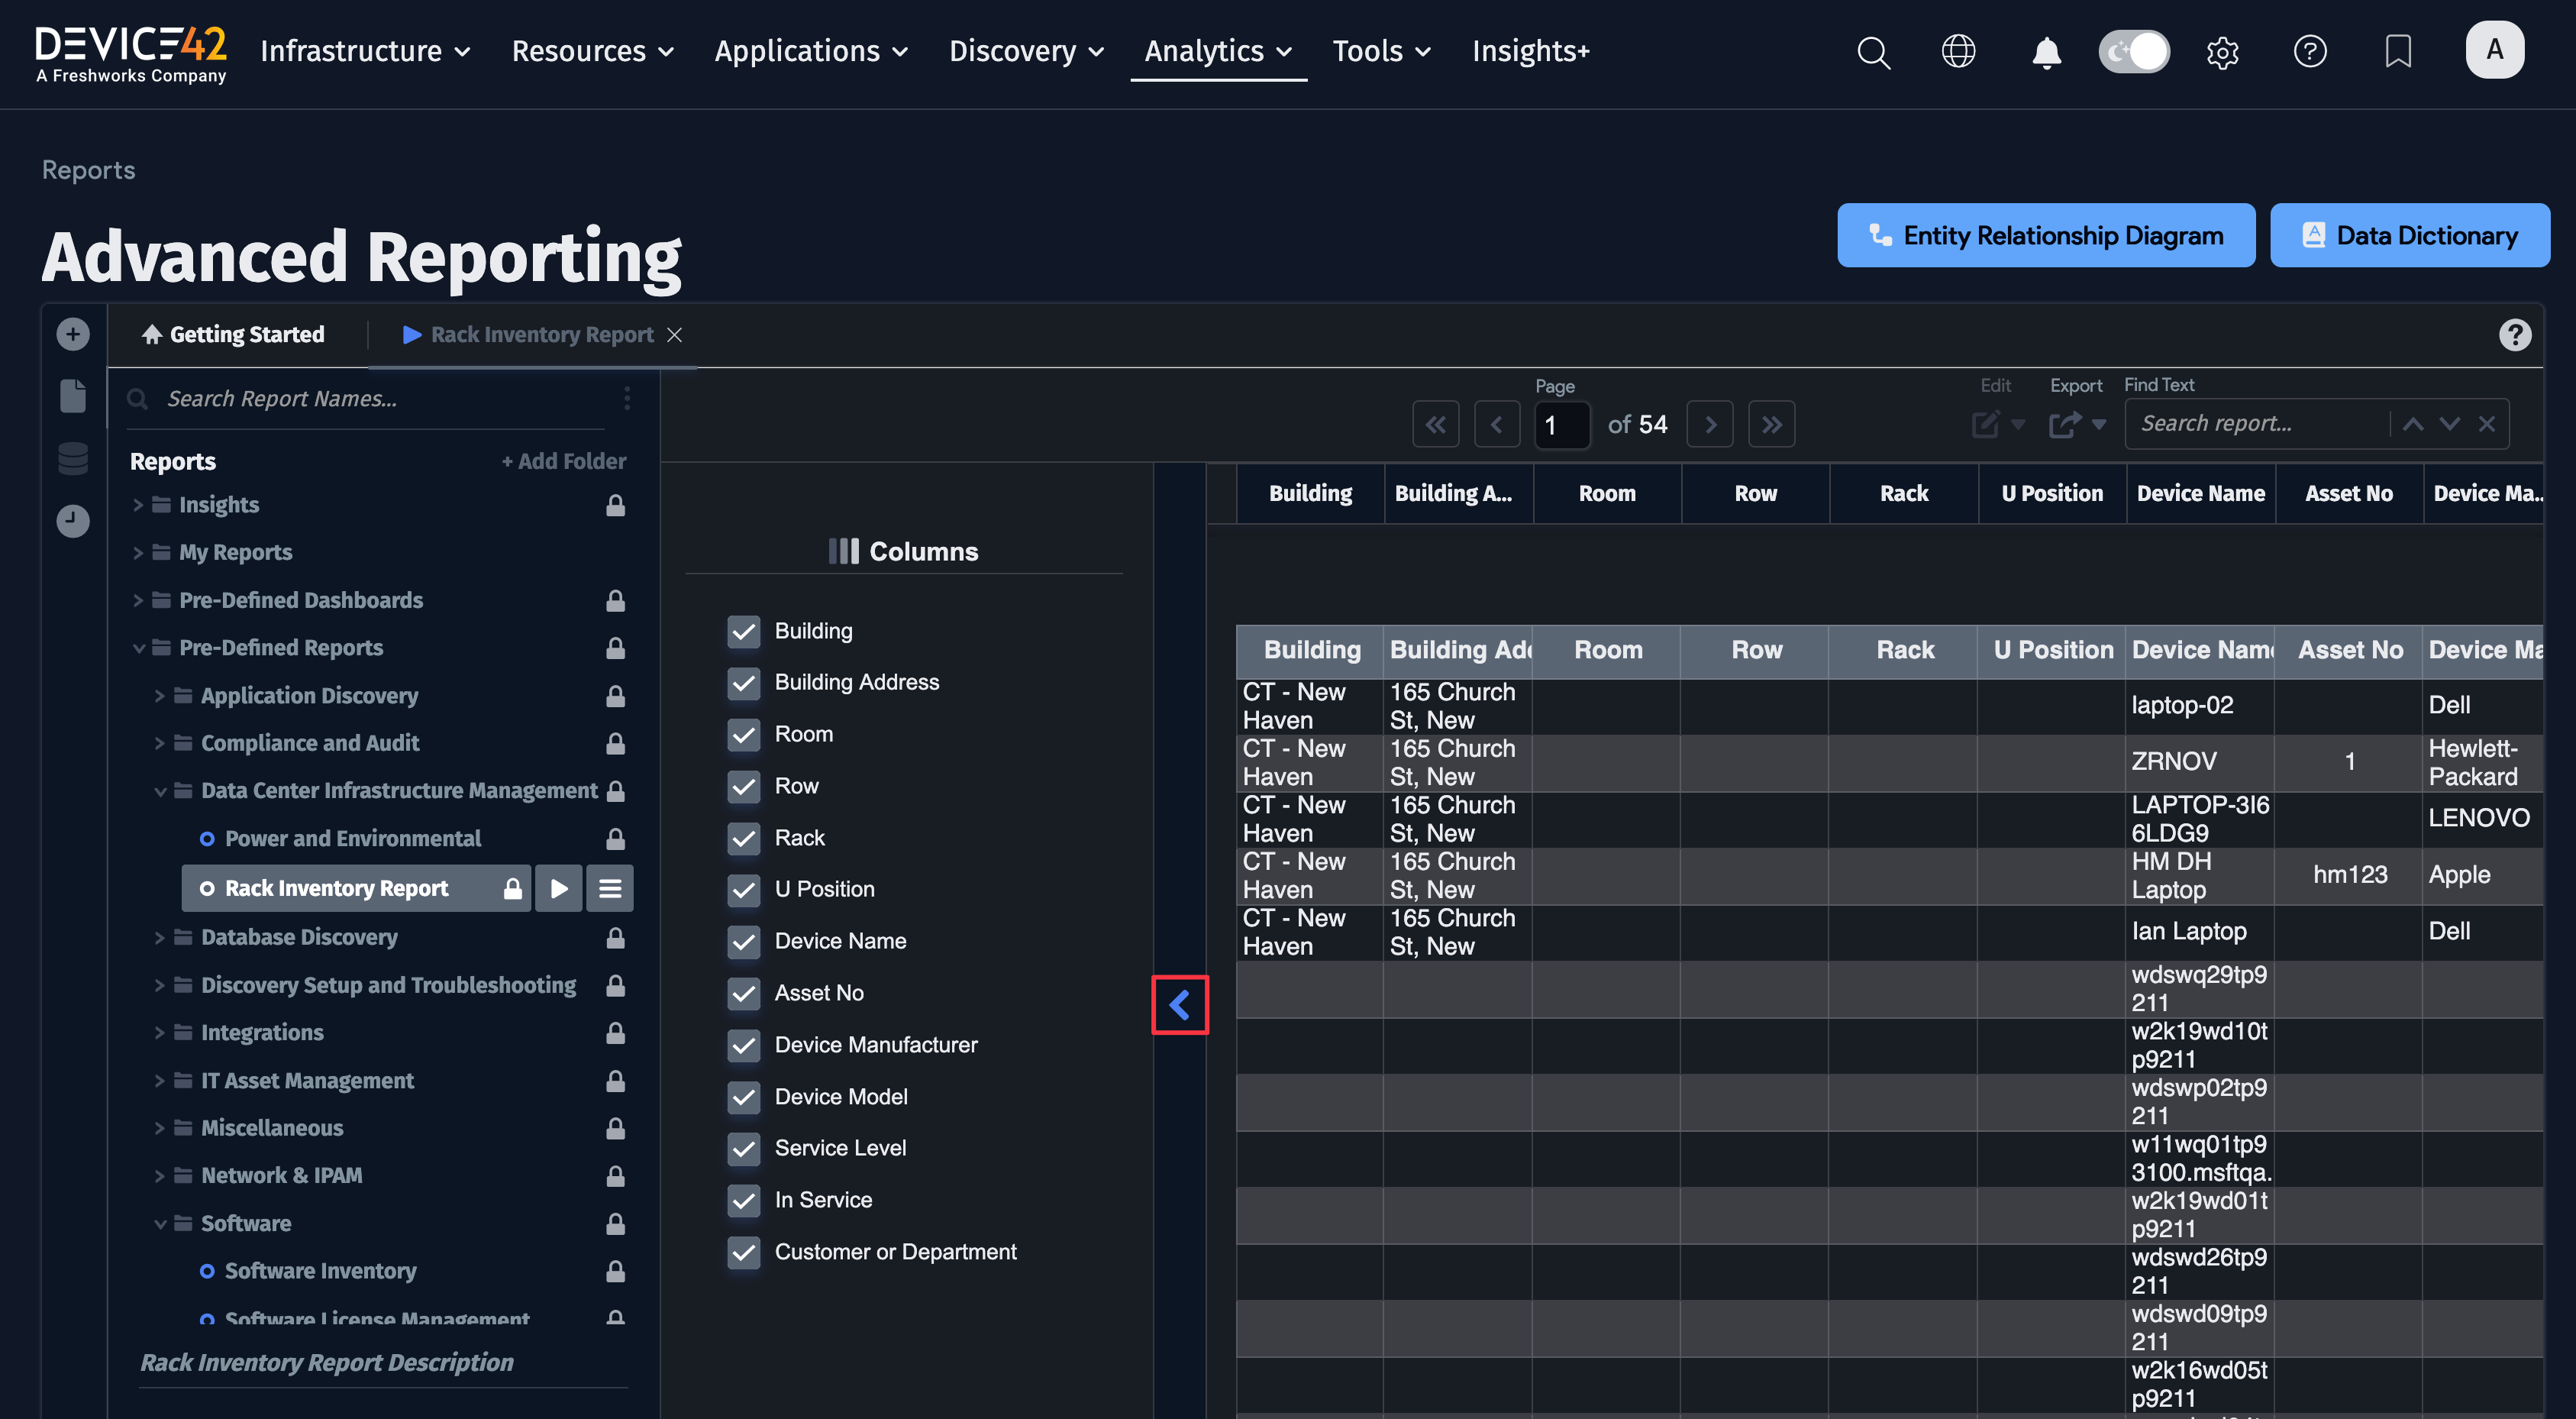Open Insights+ in the navbar
Viewport: 2576px width, 1419px height.
1530,51
